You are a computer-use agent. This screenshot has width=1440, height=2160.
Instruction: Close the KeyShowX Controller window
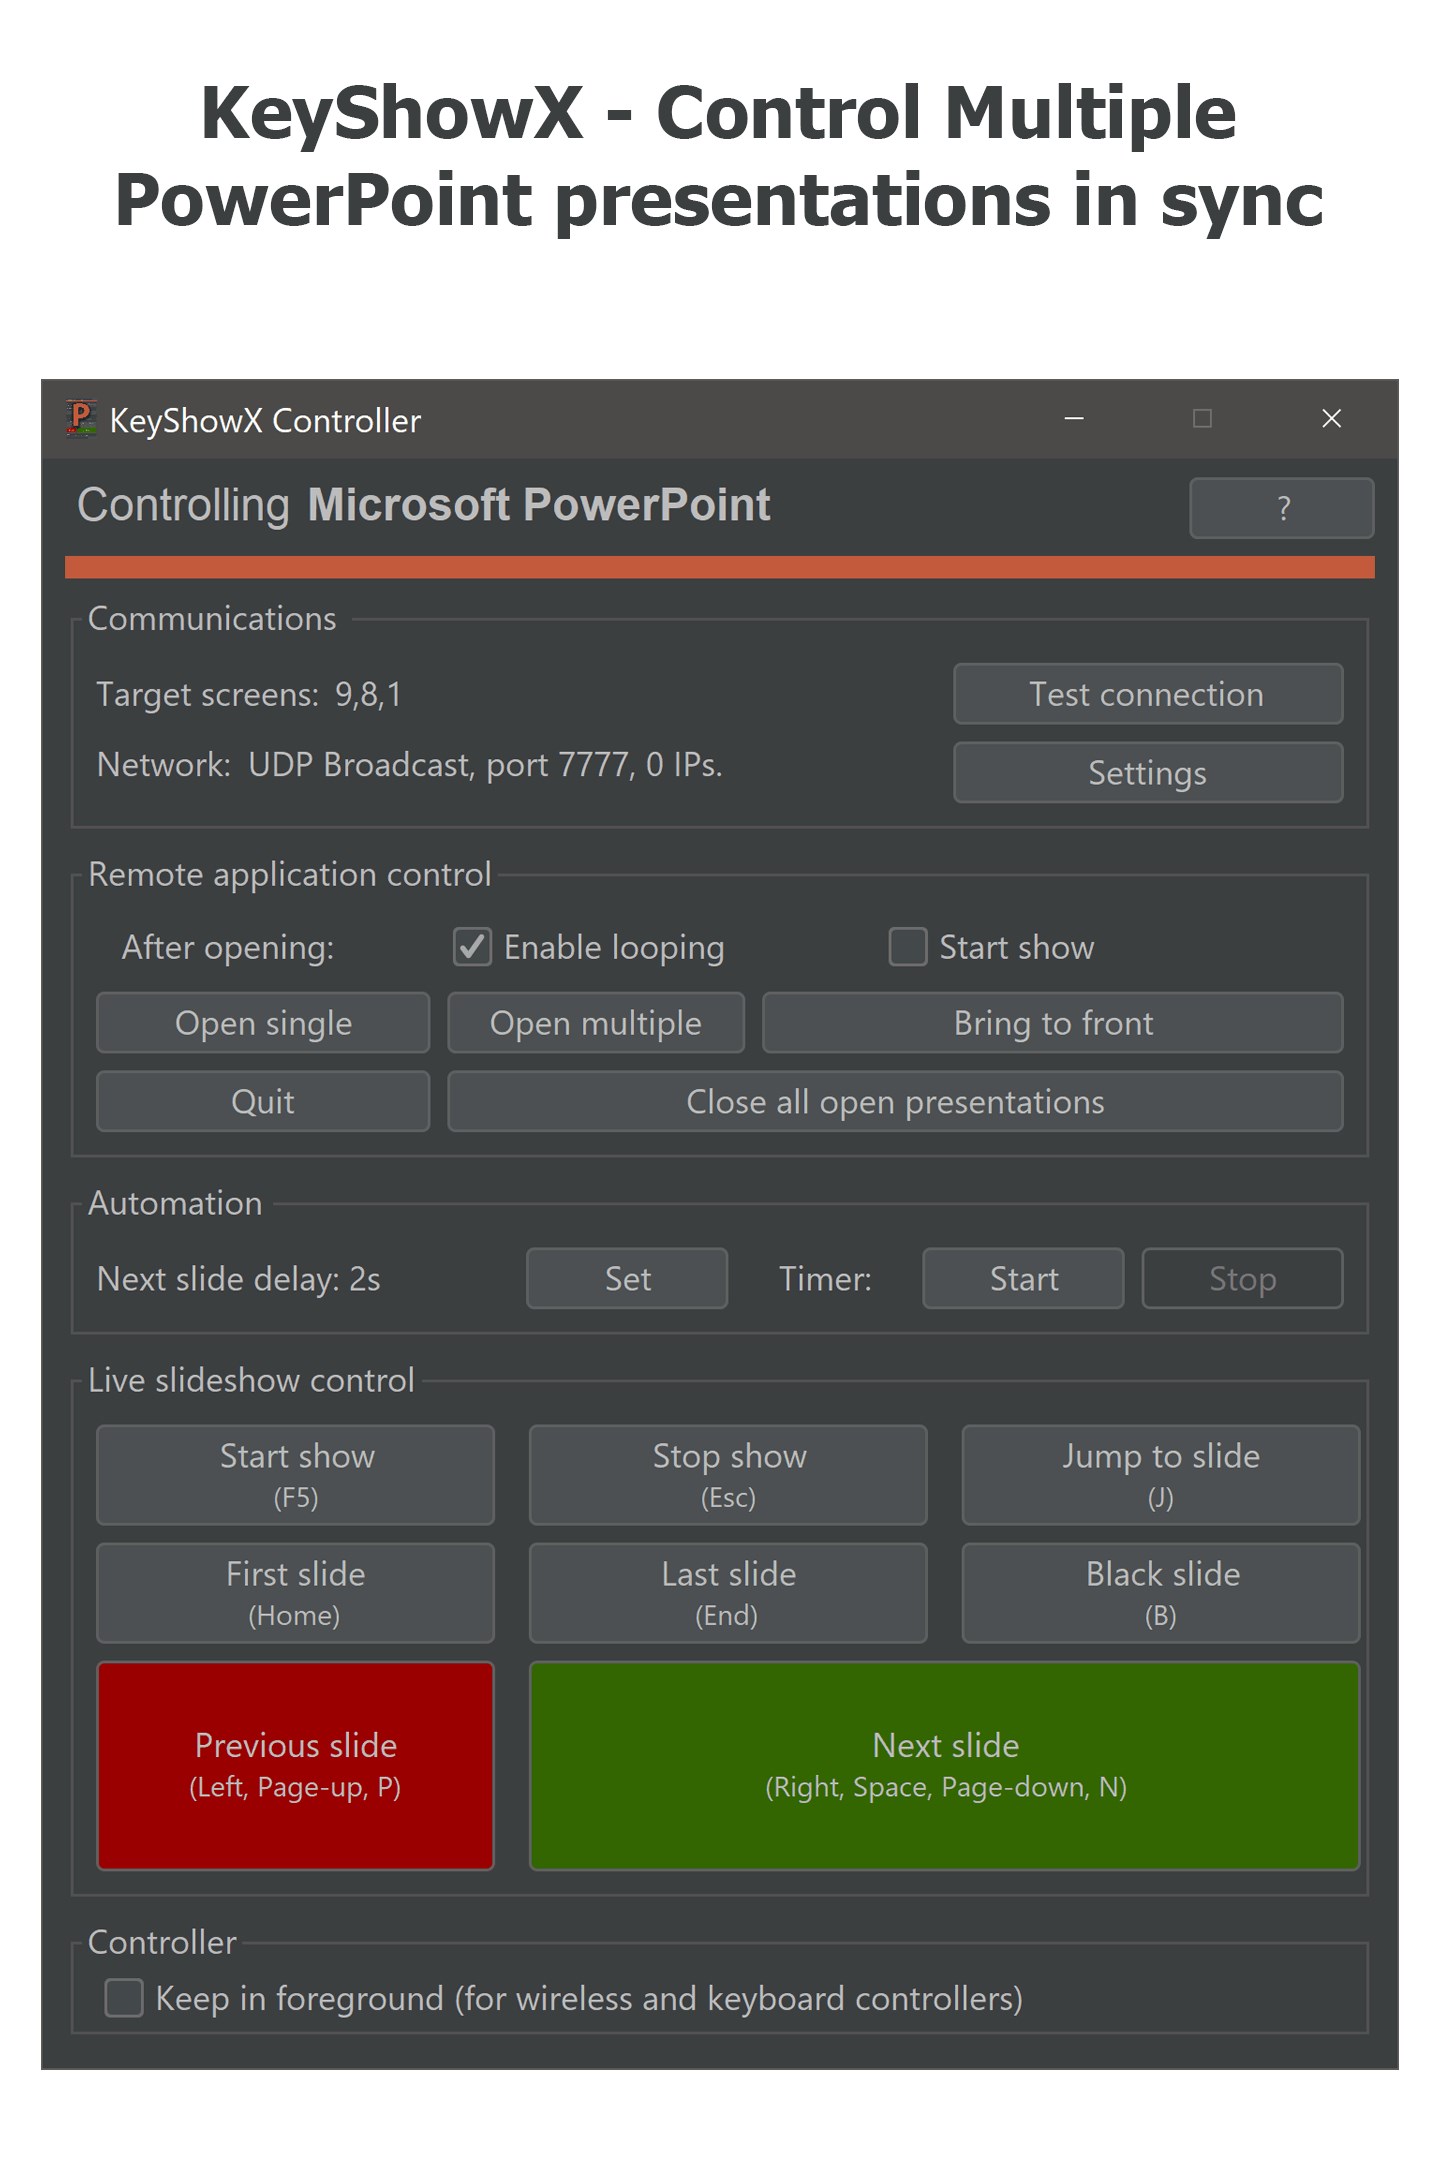tap(1331, 418)
